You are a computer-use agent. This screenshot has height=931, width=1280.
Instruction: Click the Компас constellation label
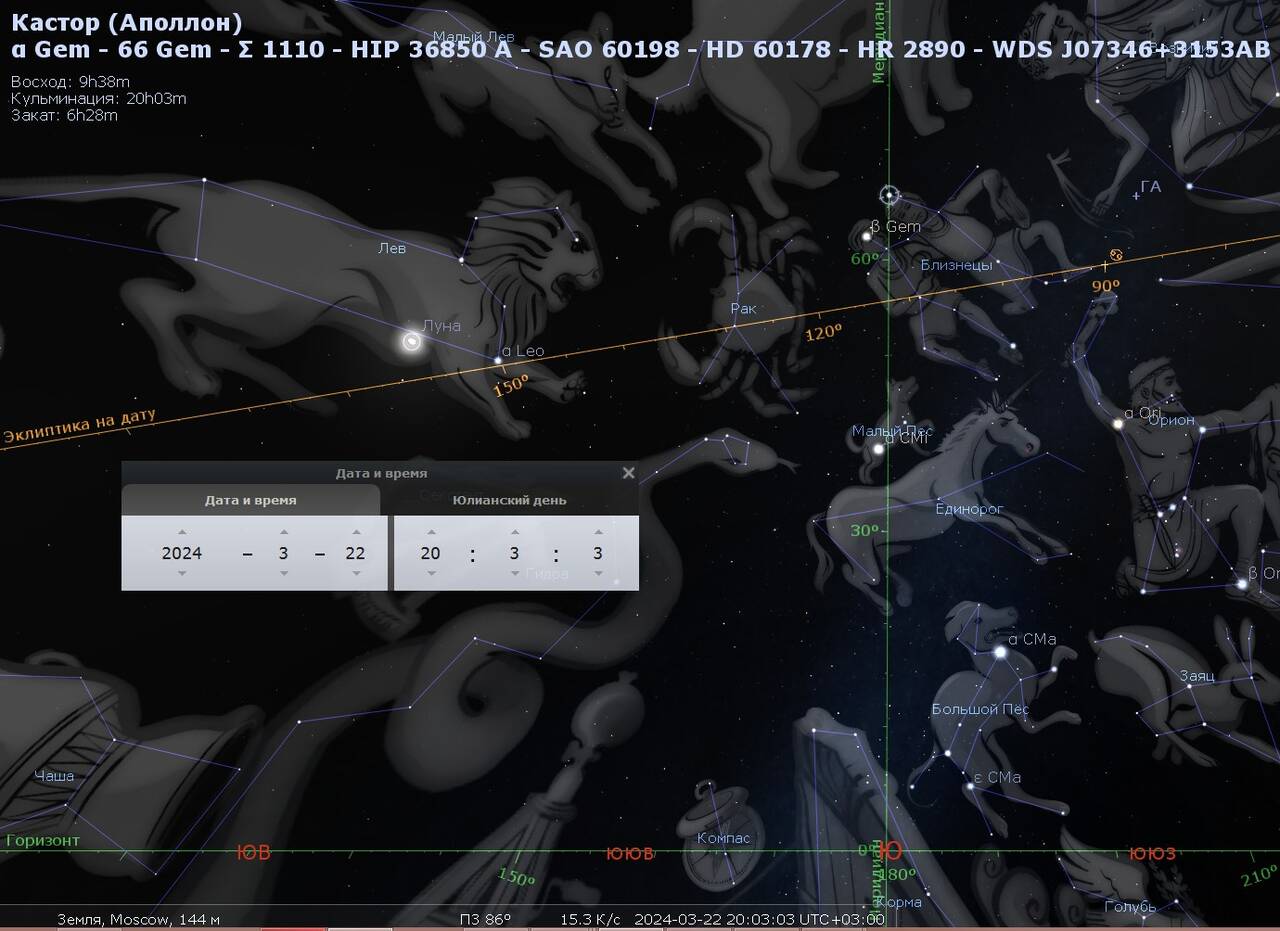(724, 838)
